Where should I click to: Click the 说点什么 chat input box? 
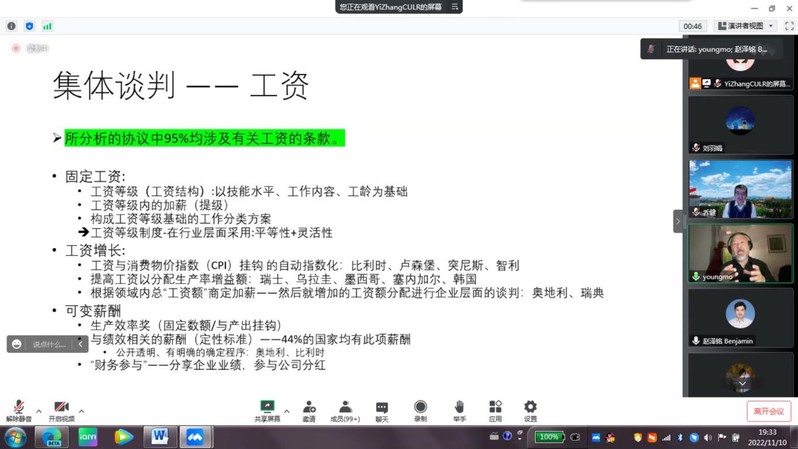tap(48, 344)
